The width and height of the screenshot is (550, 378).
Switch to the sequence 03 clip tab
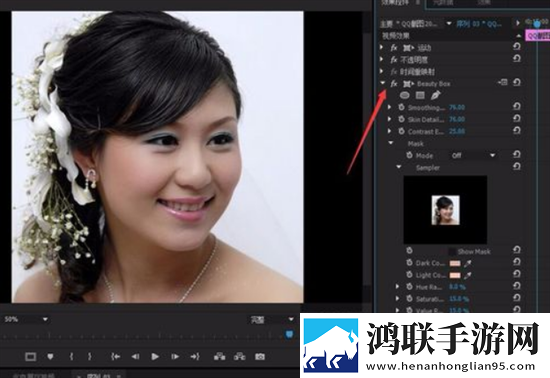click(479, 24)
